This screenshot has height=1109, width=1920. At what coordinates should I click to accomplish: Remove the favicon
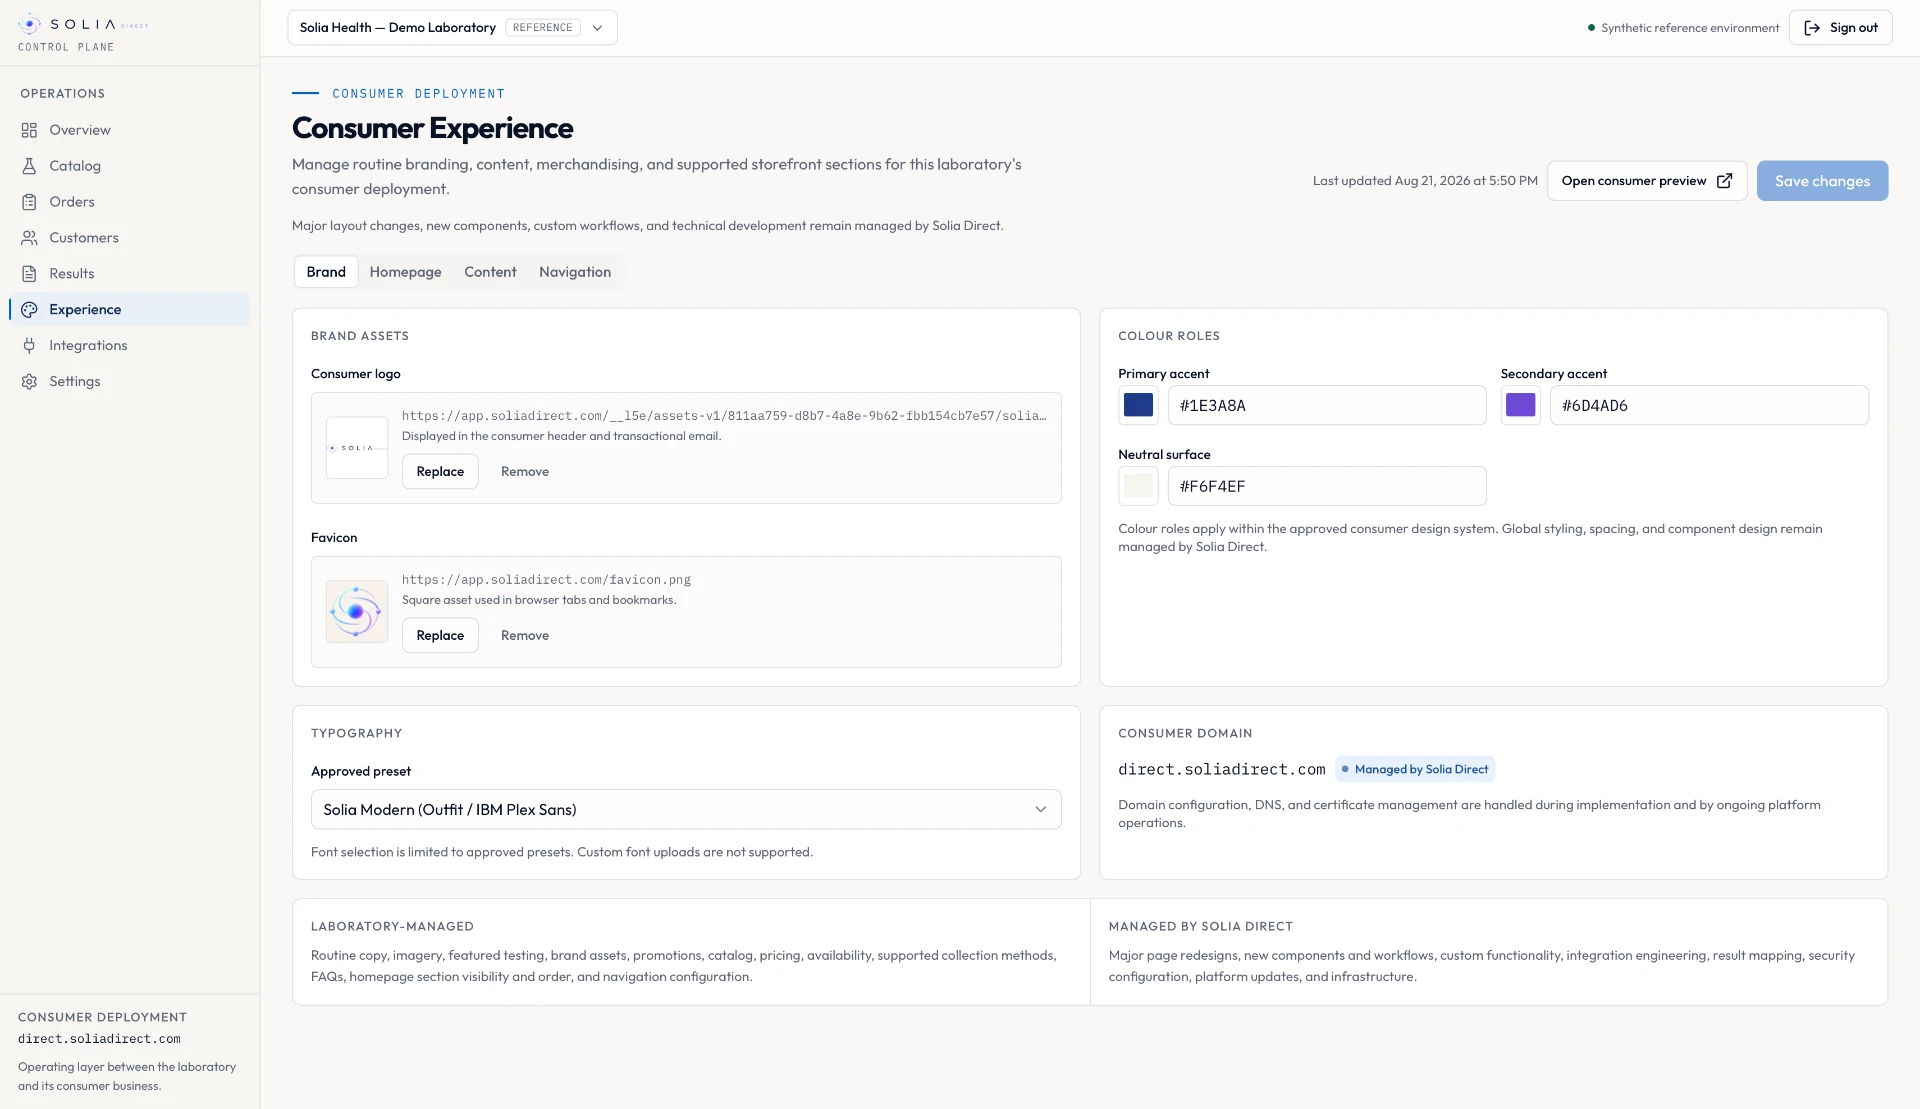coord(525,636)
